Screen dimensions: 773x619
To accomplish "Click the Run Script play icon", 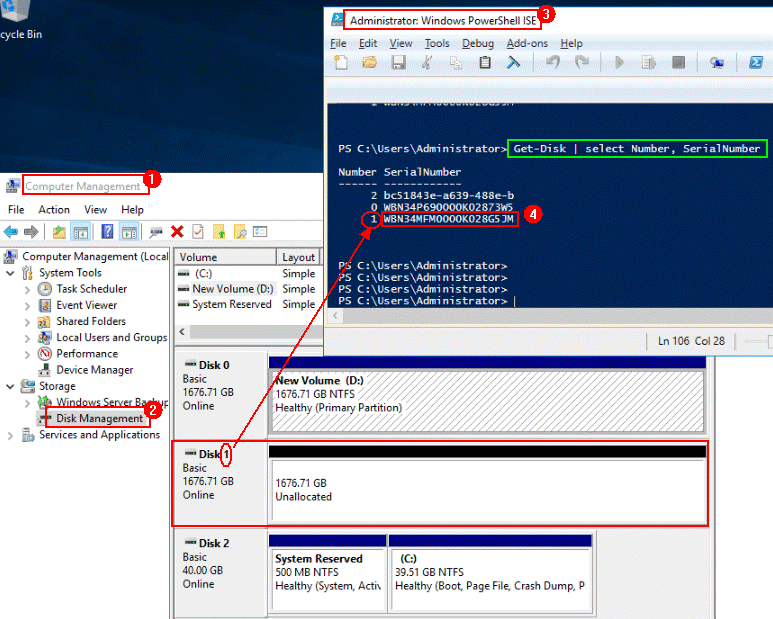I will (x=619, y=63).
